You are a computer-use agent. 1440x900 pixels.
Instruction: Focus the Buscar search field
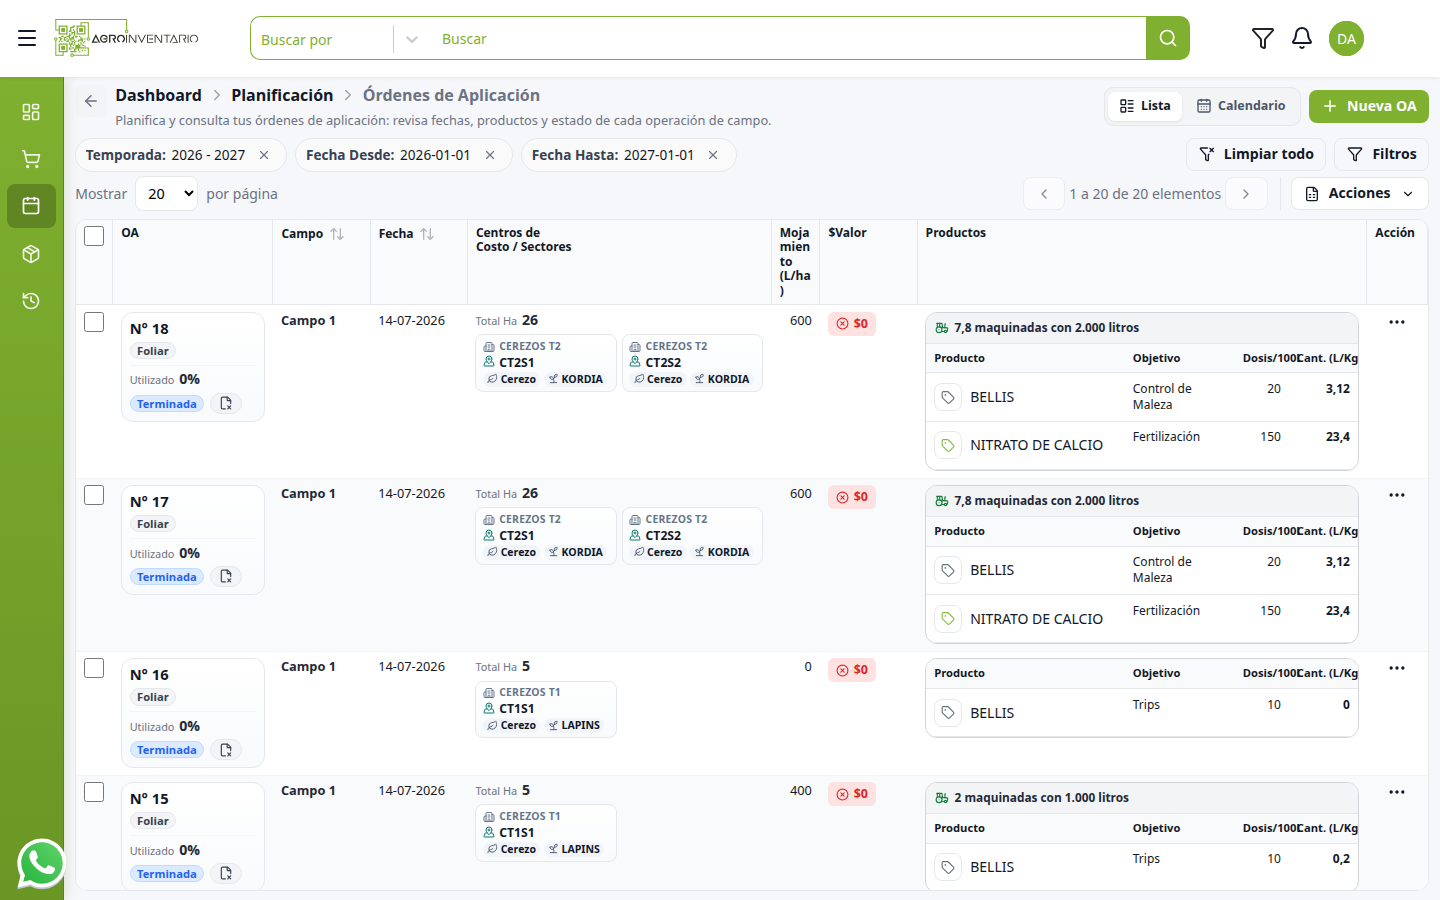787,39
